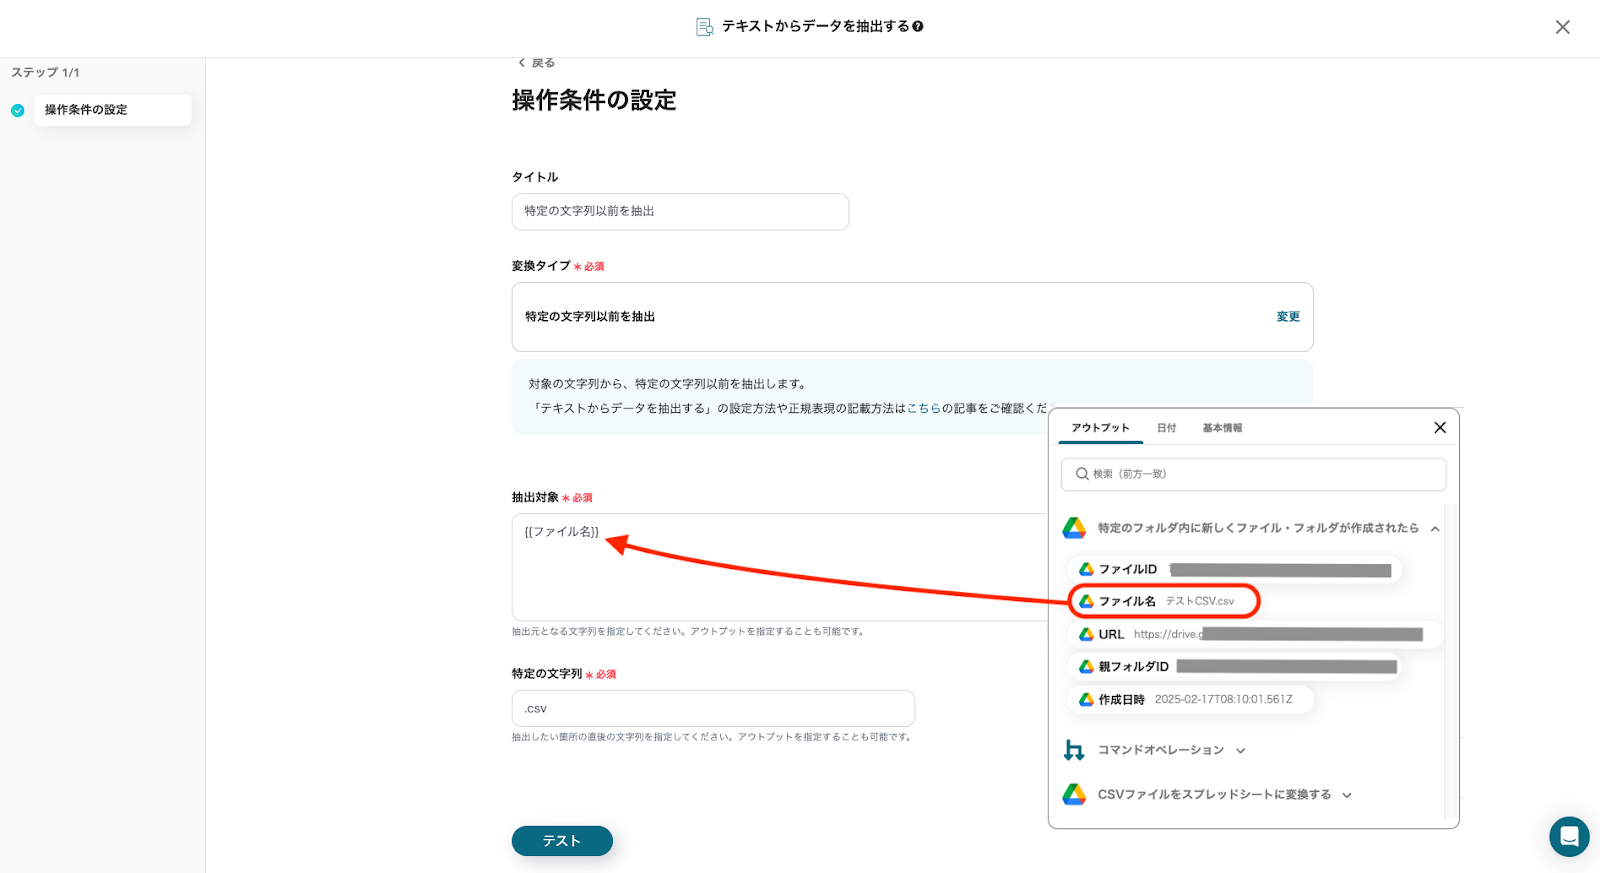Click the Drive icon beside CSV conversion step
Screen dimensions: 1600x873
tap(1074, 795)
